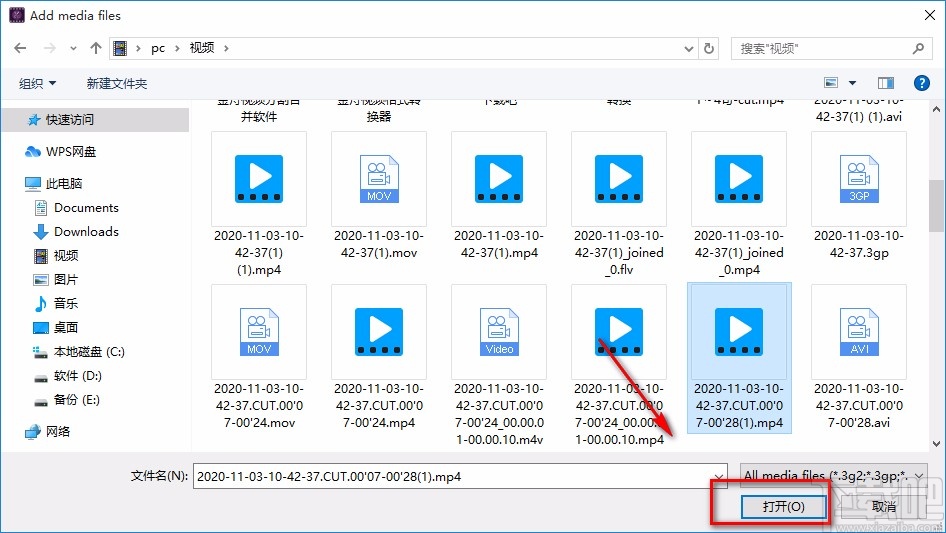946x533 pixels.
Task: Toggle the preview pane icon
Action: coord(885,83)
